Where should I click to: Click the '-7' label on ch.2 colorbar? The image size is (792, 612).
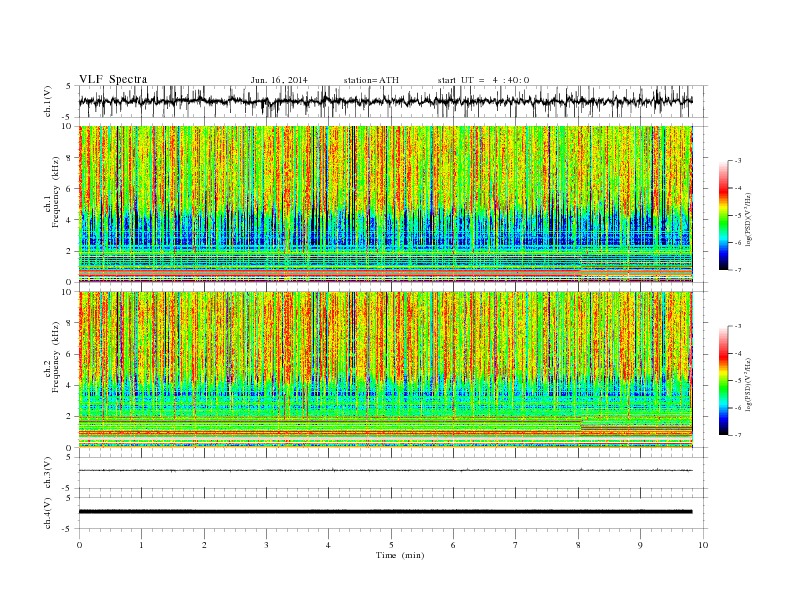[x=738, y=435]
